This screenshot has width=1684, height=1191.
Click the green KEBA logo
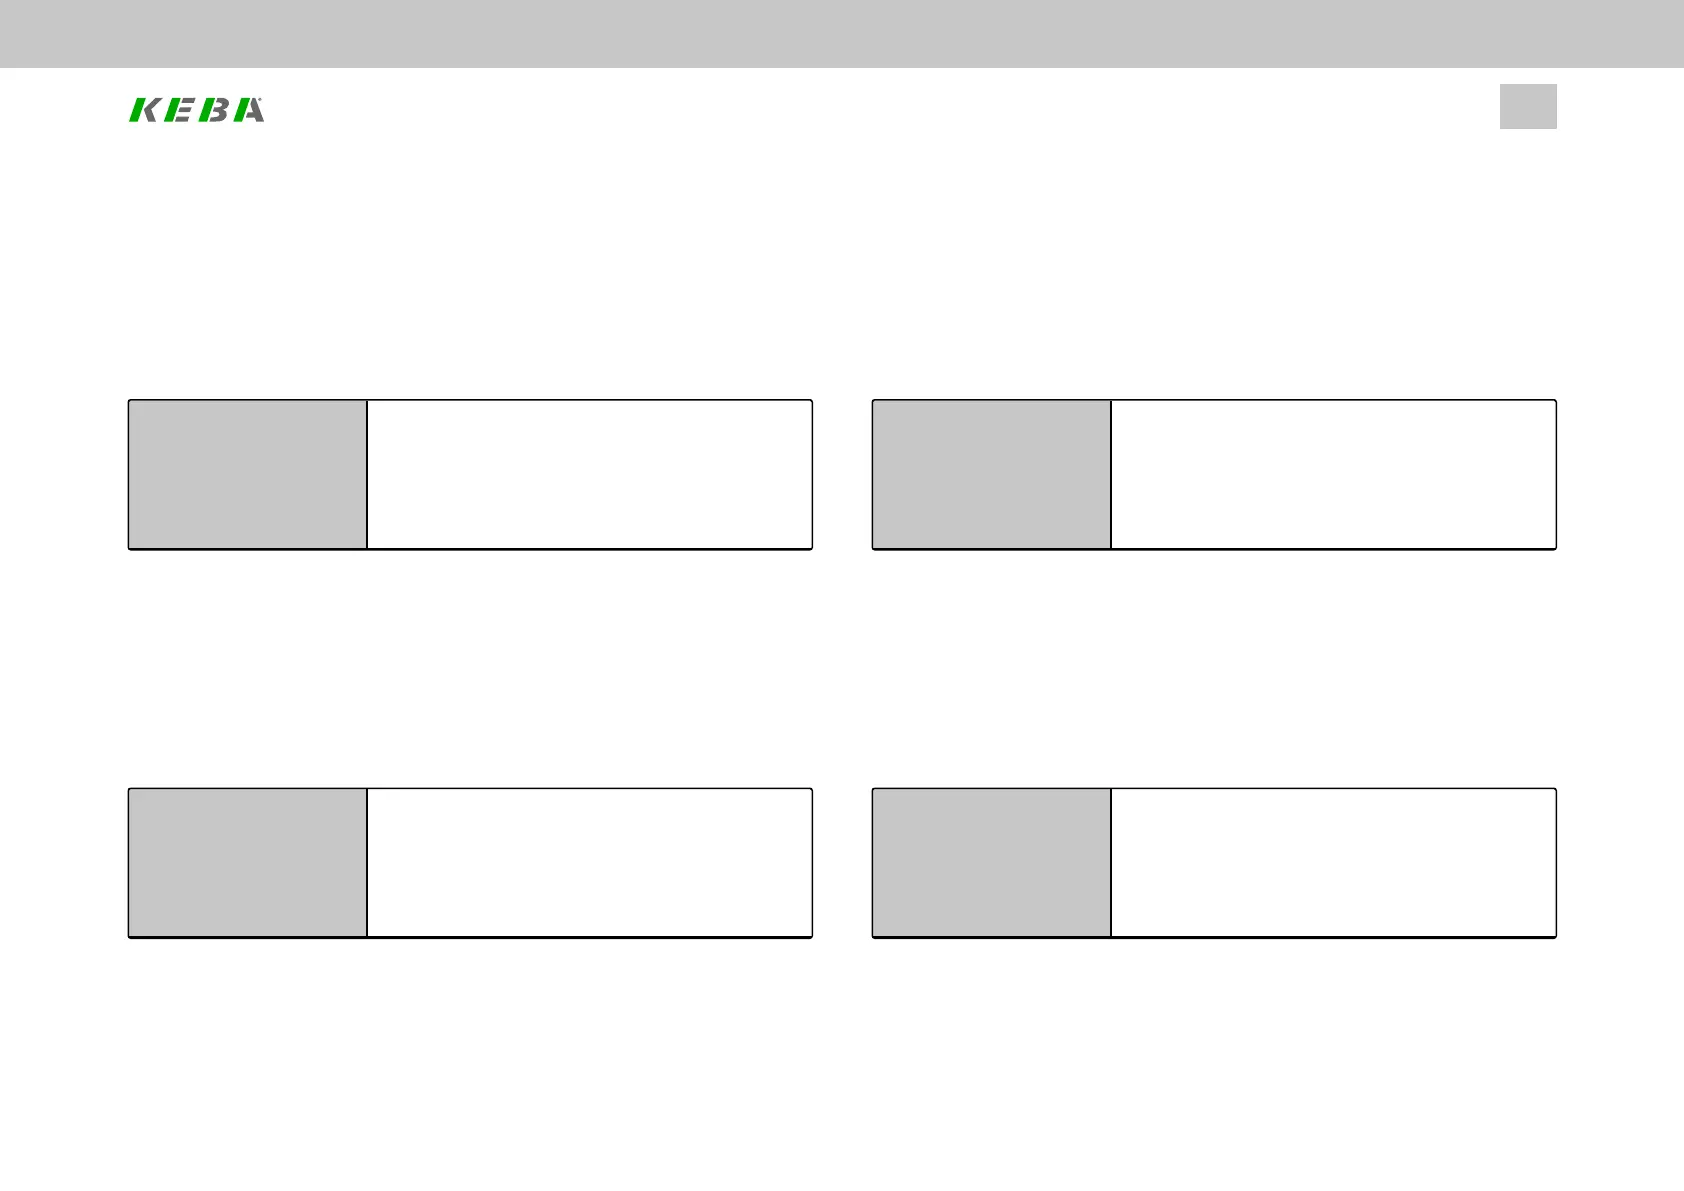pyautogui.click(x=197, y=110)
